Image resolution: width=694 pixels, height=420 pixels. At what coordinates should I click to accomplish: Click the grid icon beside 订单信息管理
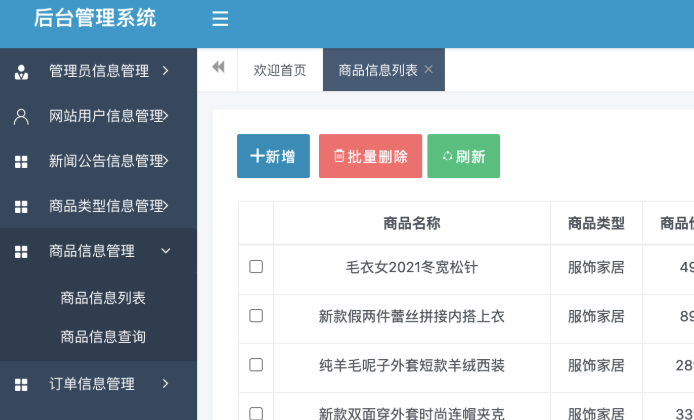pyautogui.click(x=21, y=384)
